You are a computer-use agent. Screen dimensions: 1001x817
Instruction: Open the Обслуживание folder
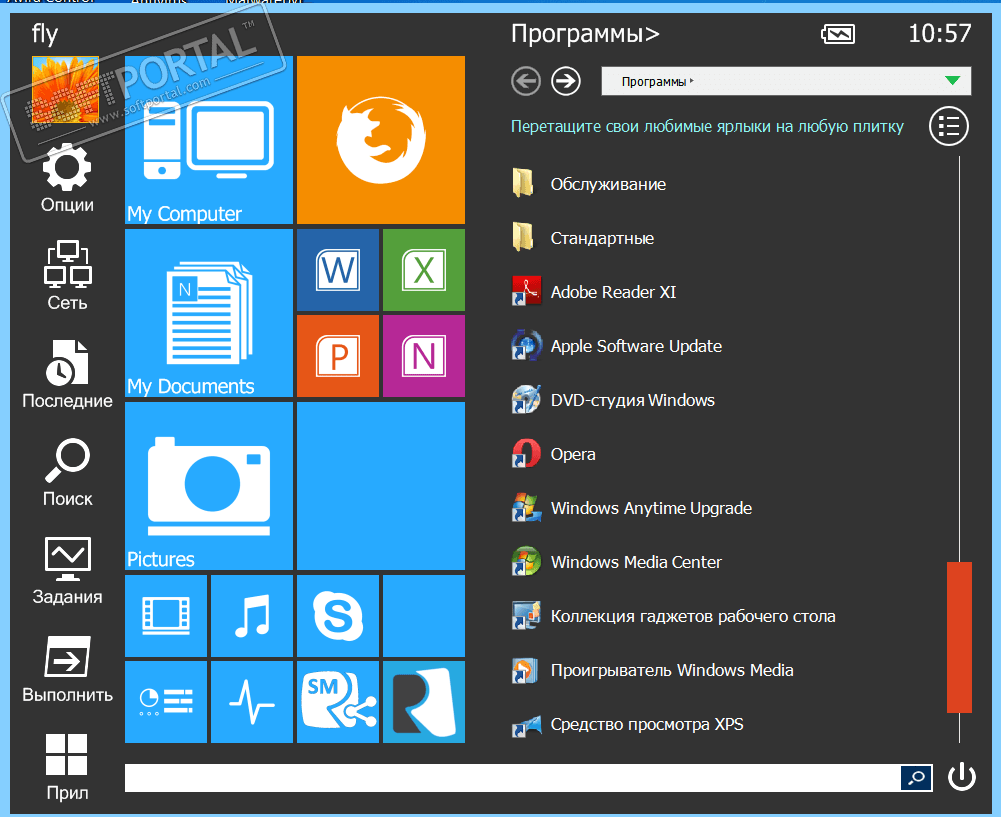[589, 184]
